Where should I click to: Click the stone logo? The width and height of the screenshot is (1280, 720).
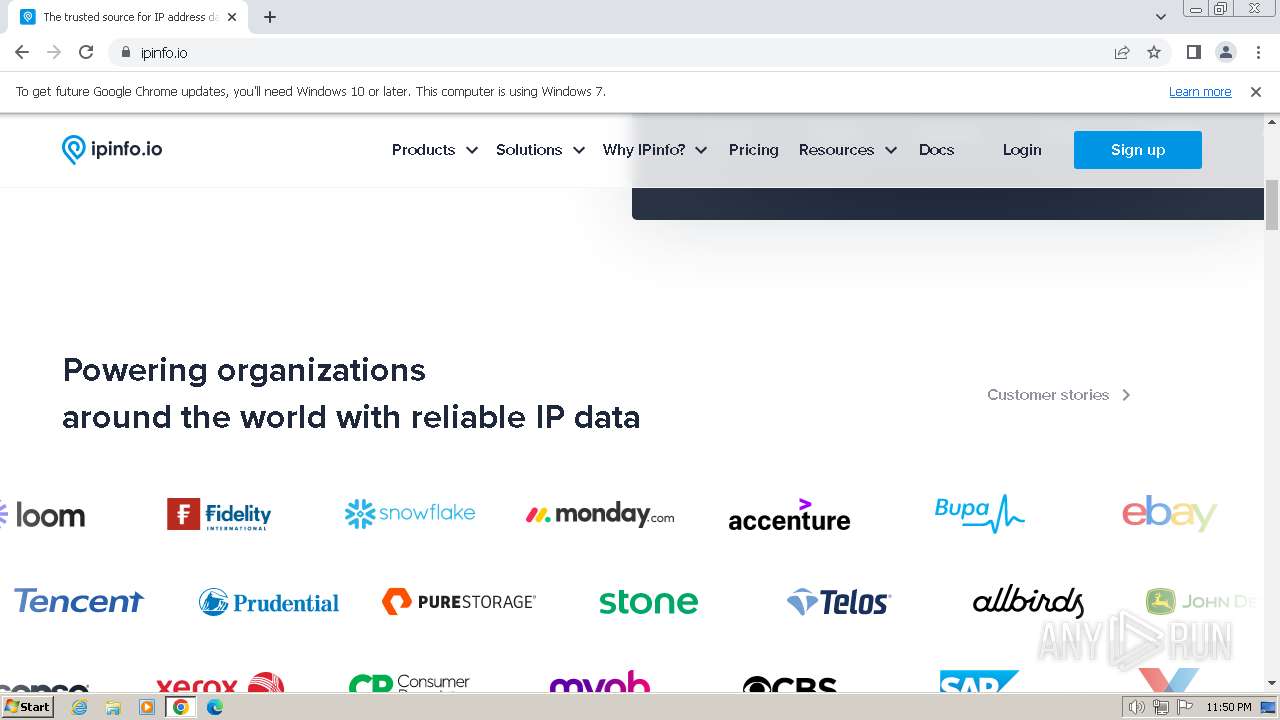[x=648, y=602]
